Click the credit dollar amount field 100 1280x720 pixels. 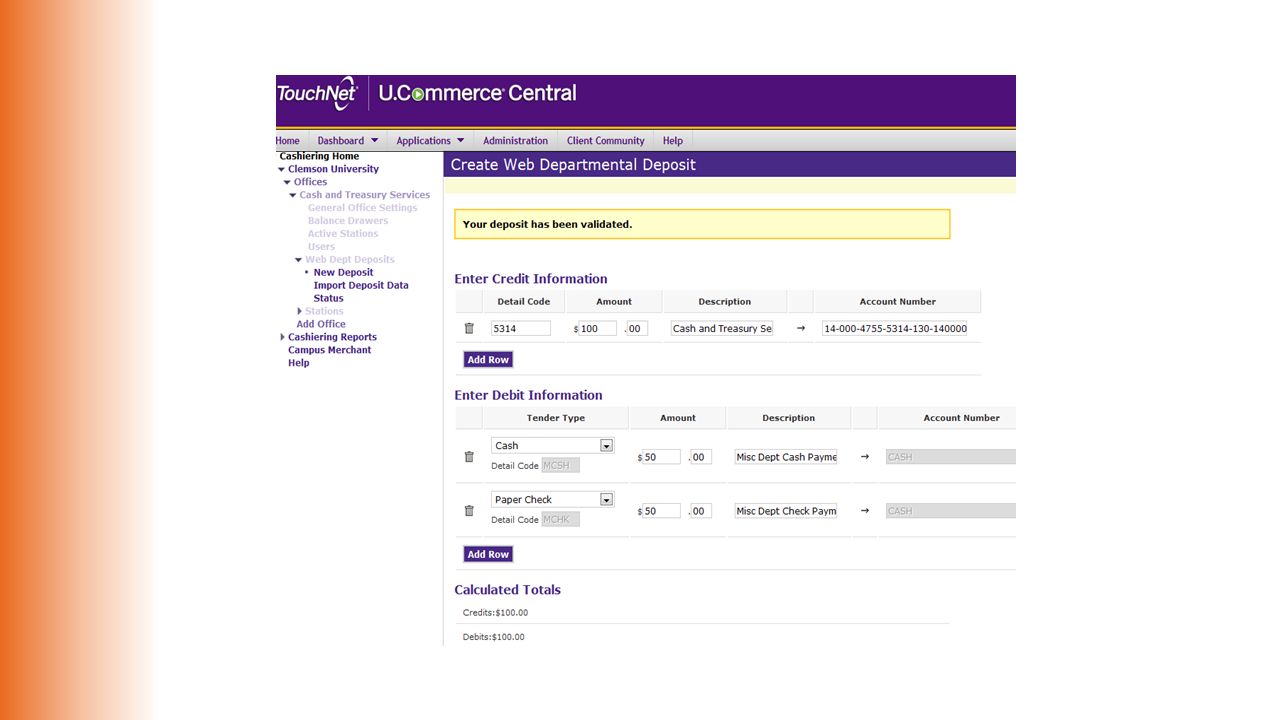pos(597,328)
